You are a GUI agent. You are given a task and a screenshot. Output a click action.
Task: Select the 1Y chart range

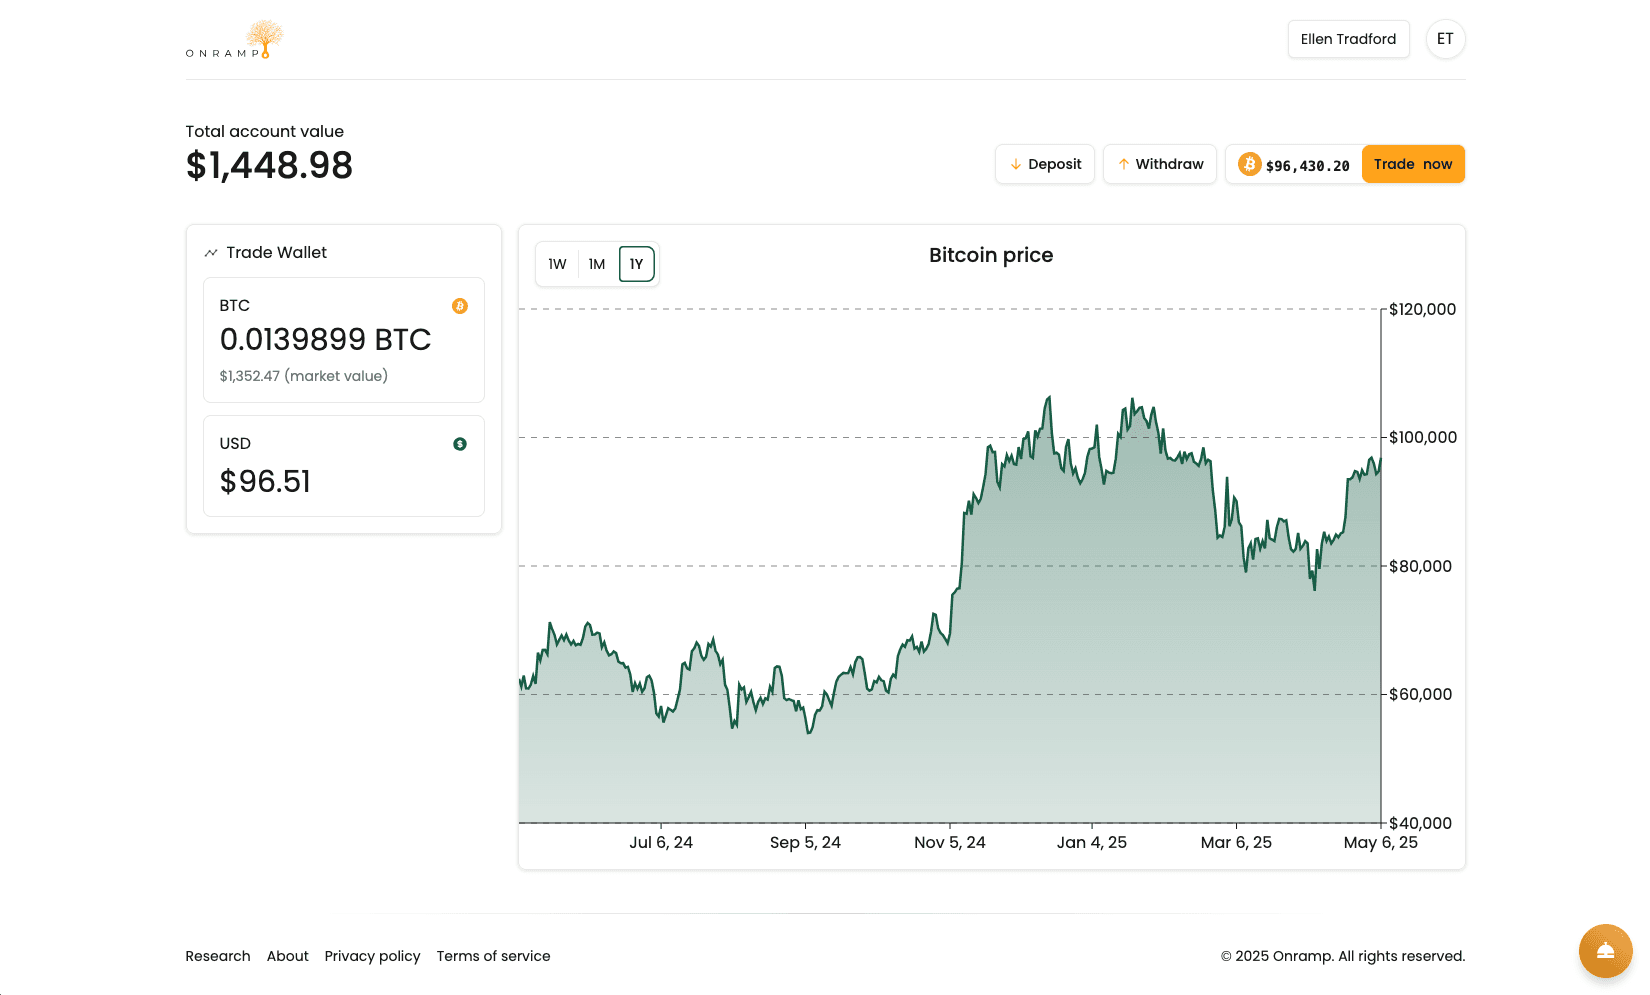(637, 264)
